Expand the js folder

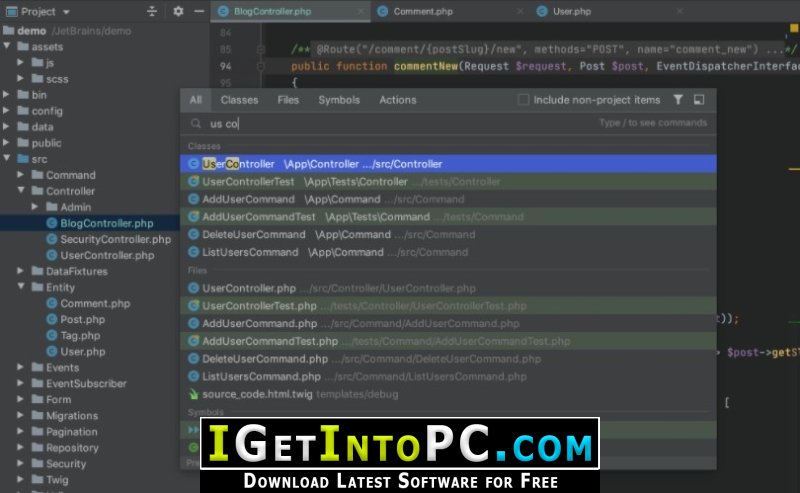click(20, 62)
